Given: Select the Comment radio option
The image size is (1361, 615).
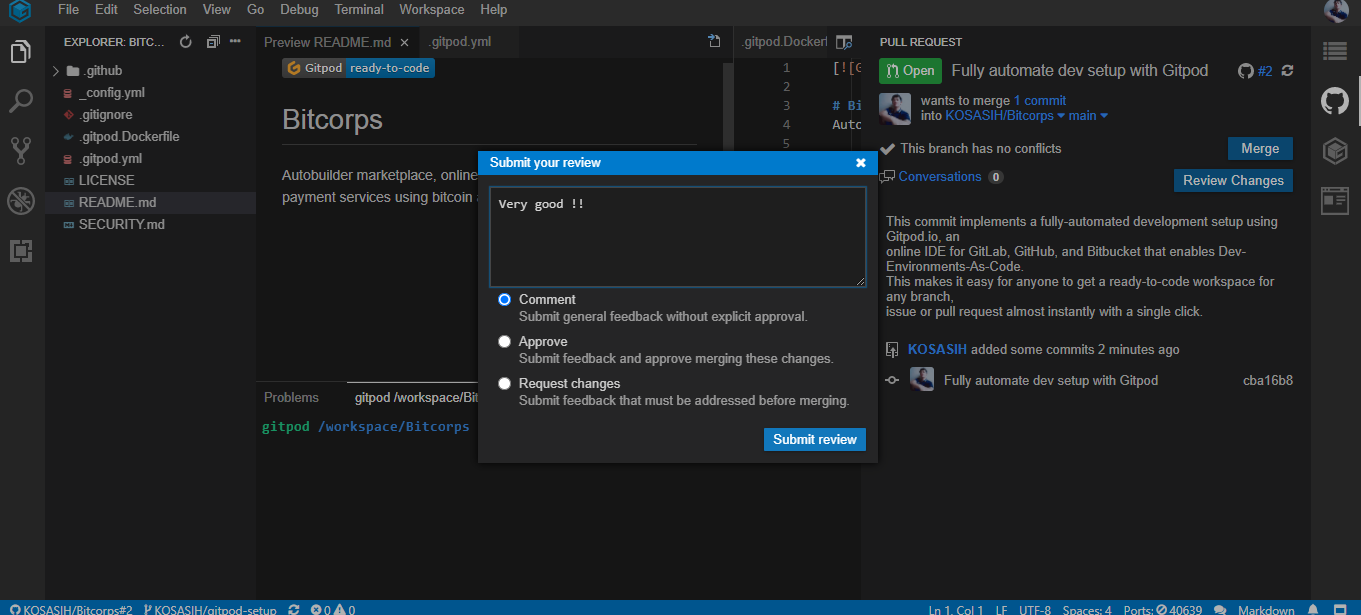Looking at the screenshot, I should [x=505, y=299].
